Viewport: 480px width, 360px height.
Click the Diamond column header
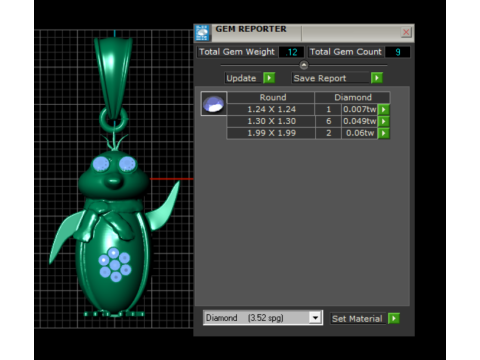click(352, 97)
